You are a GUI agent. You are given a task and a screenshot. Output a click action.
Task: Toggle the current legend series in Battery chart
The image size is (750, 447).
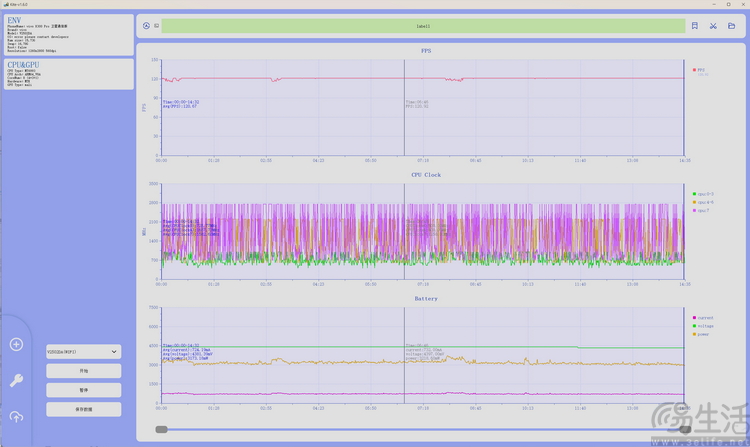704,318
